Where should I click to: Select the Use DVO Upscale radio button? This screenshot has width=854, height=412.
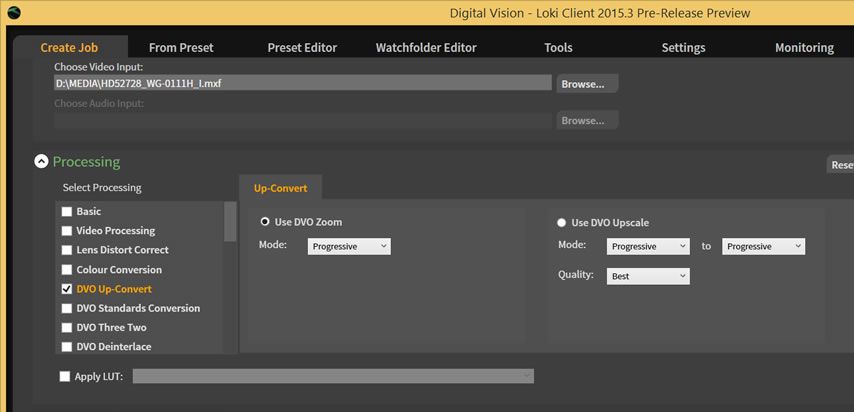pyautogui.click(x=562, y=222)
